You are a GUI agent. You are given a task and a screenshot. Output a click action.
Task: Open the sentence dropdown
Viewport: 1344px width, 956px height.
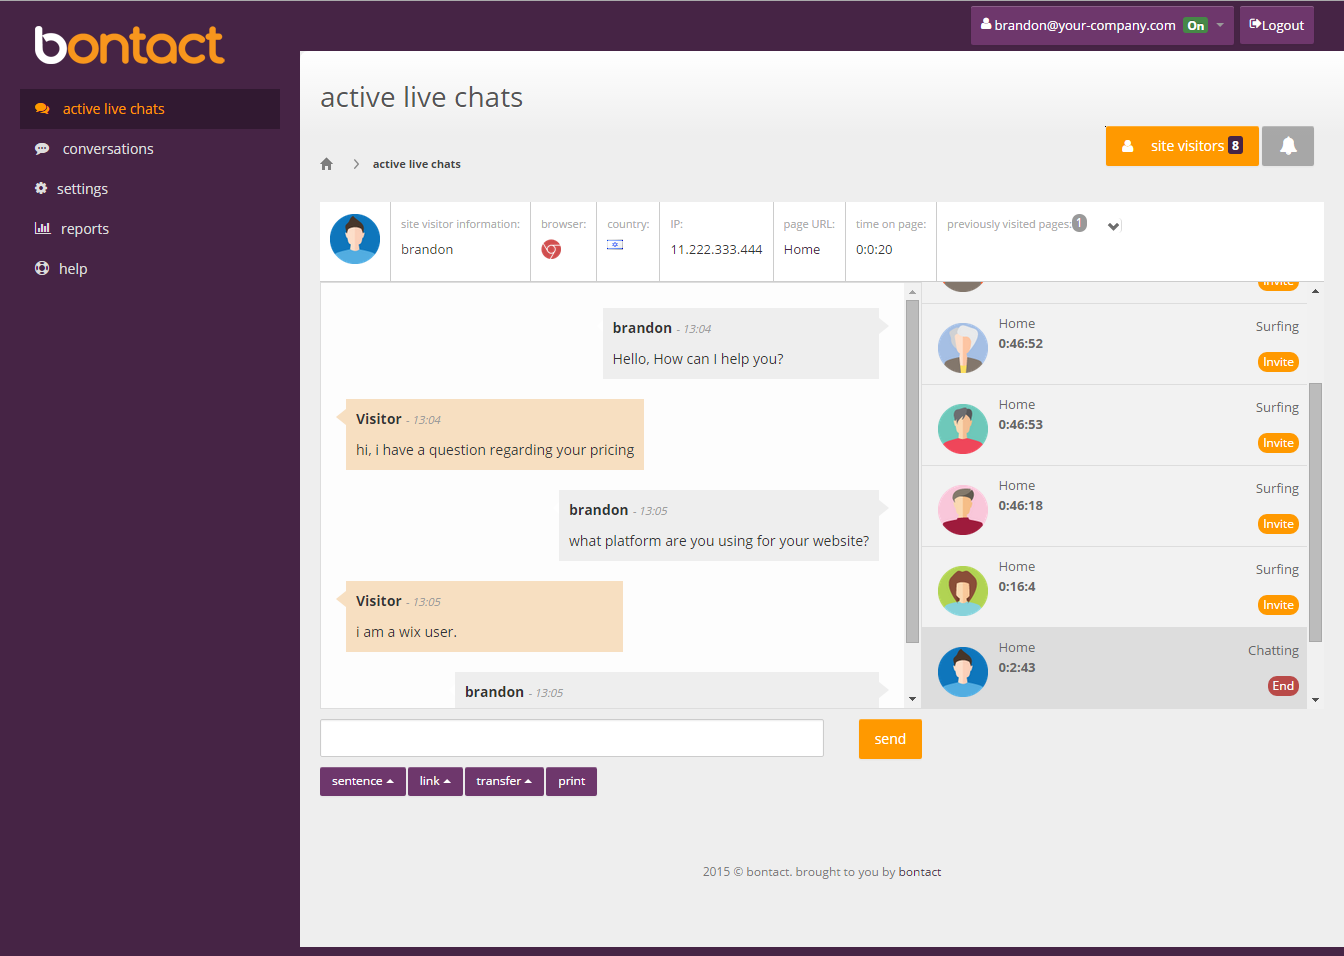pyautogui.click(x=363, y=781)
